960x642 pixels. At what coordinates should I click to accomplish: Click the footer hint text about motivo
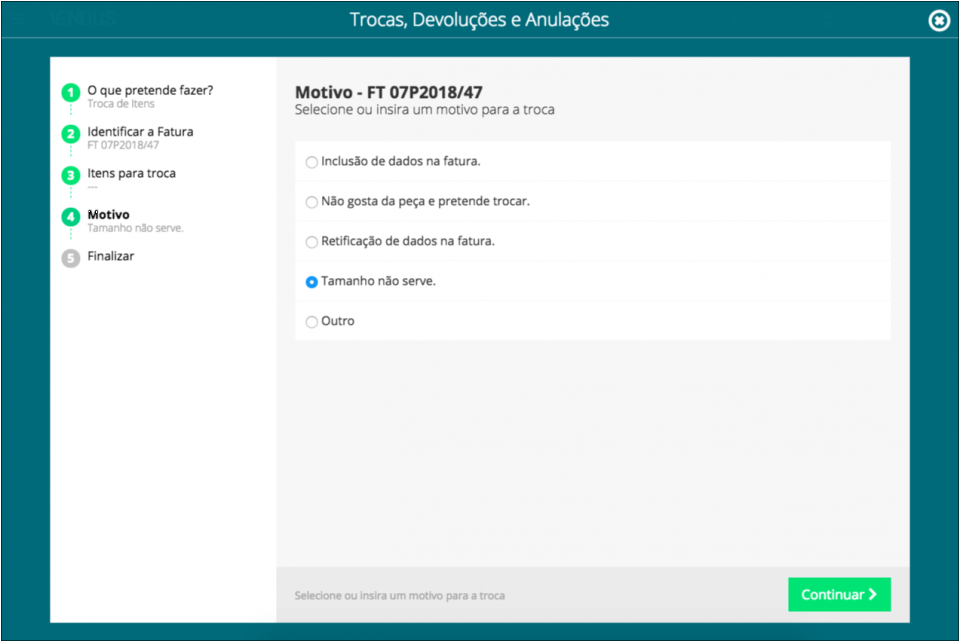[399, 596]
